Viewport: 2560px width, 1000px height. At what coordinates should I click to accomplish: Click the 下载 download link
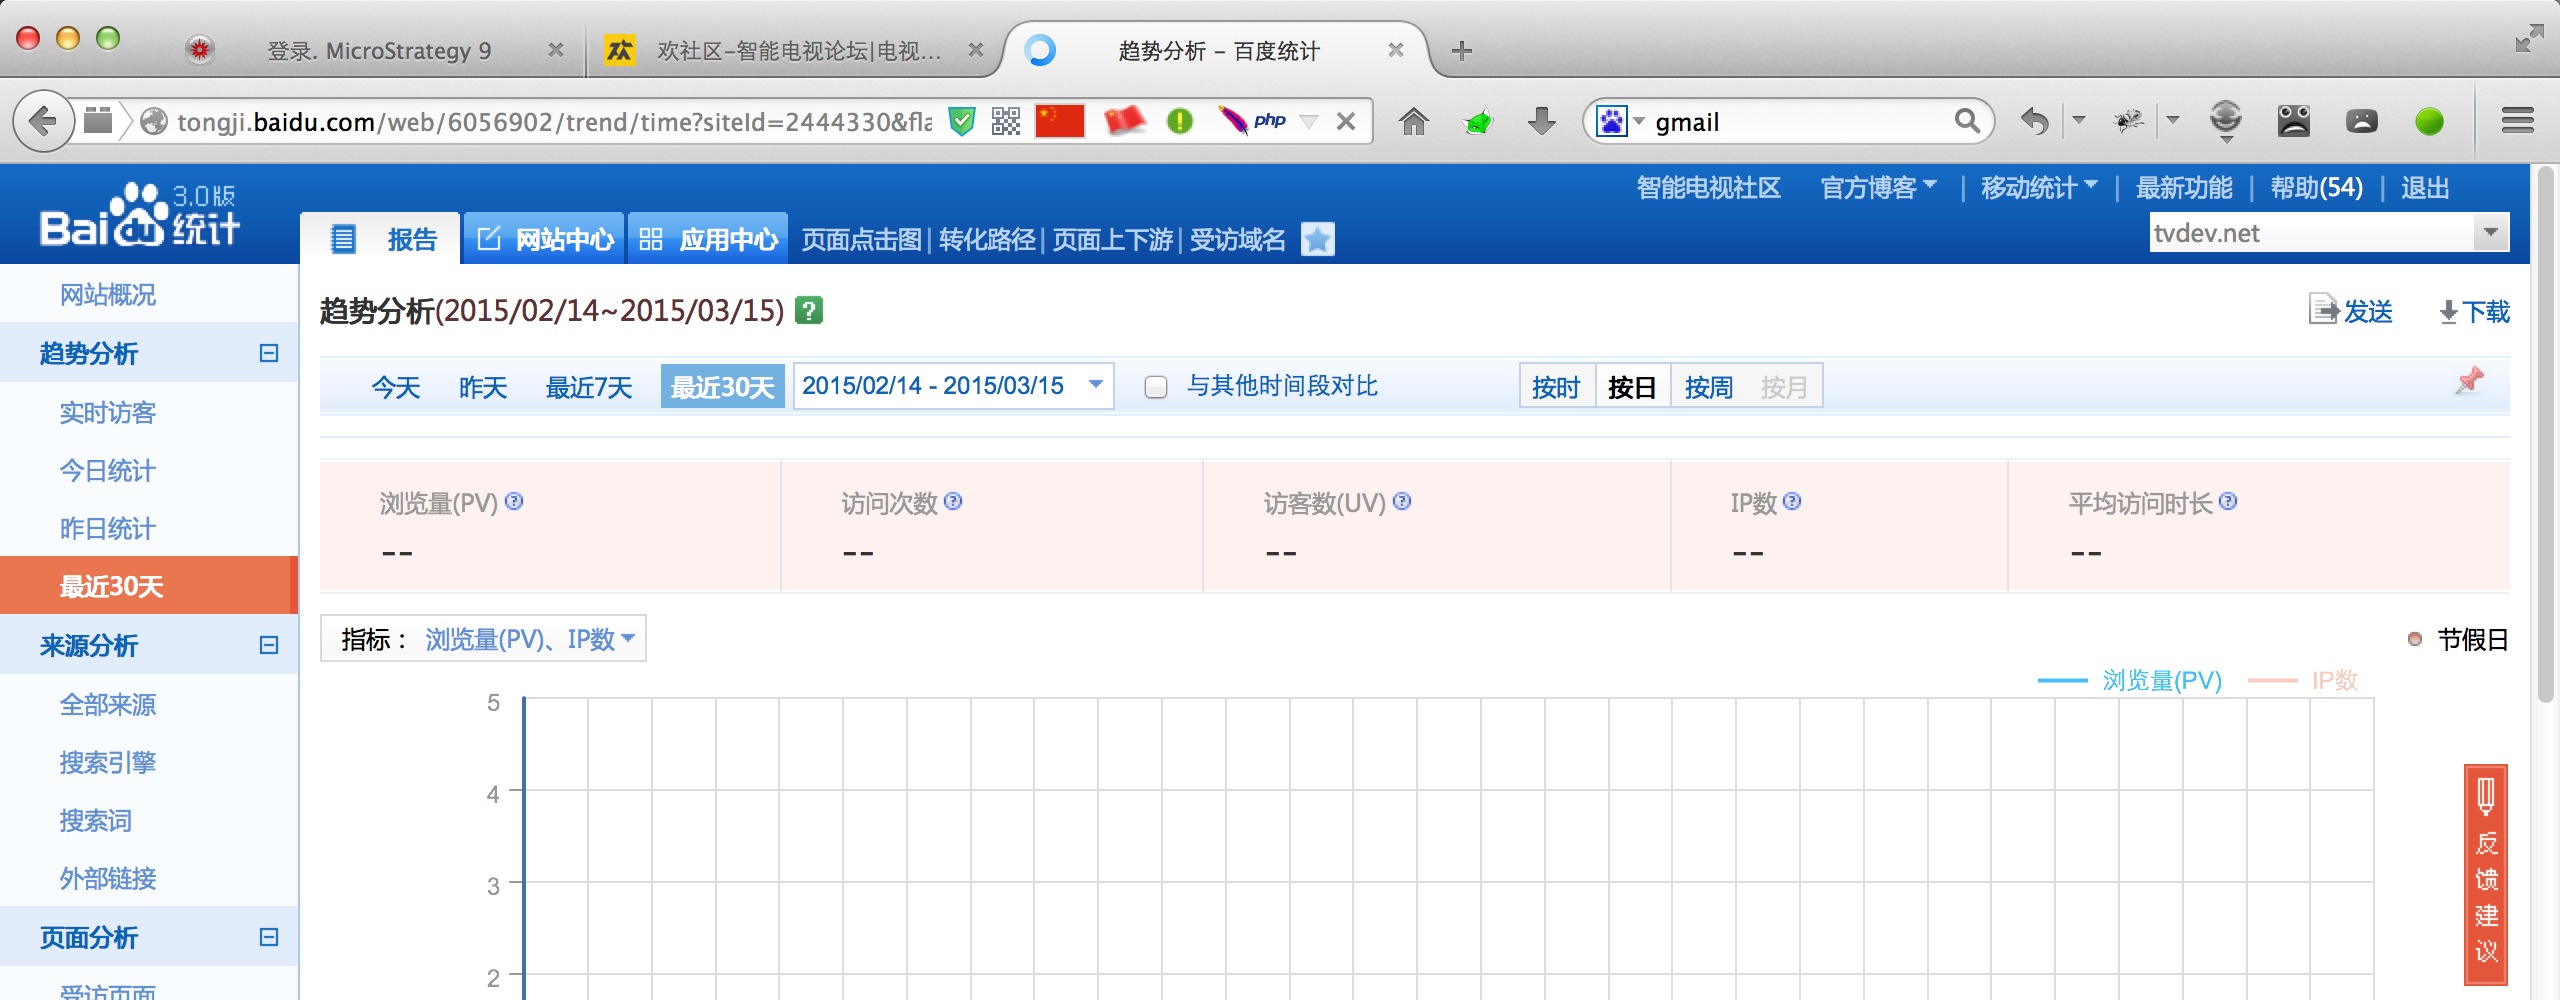pos(2474,312)
